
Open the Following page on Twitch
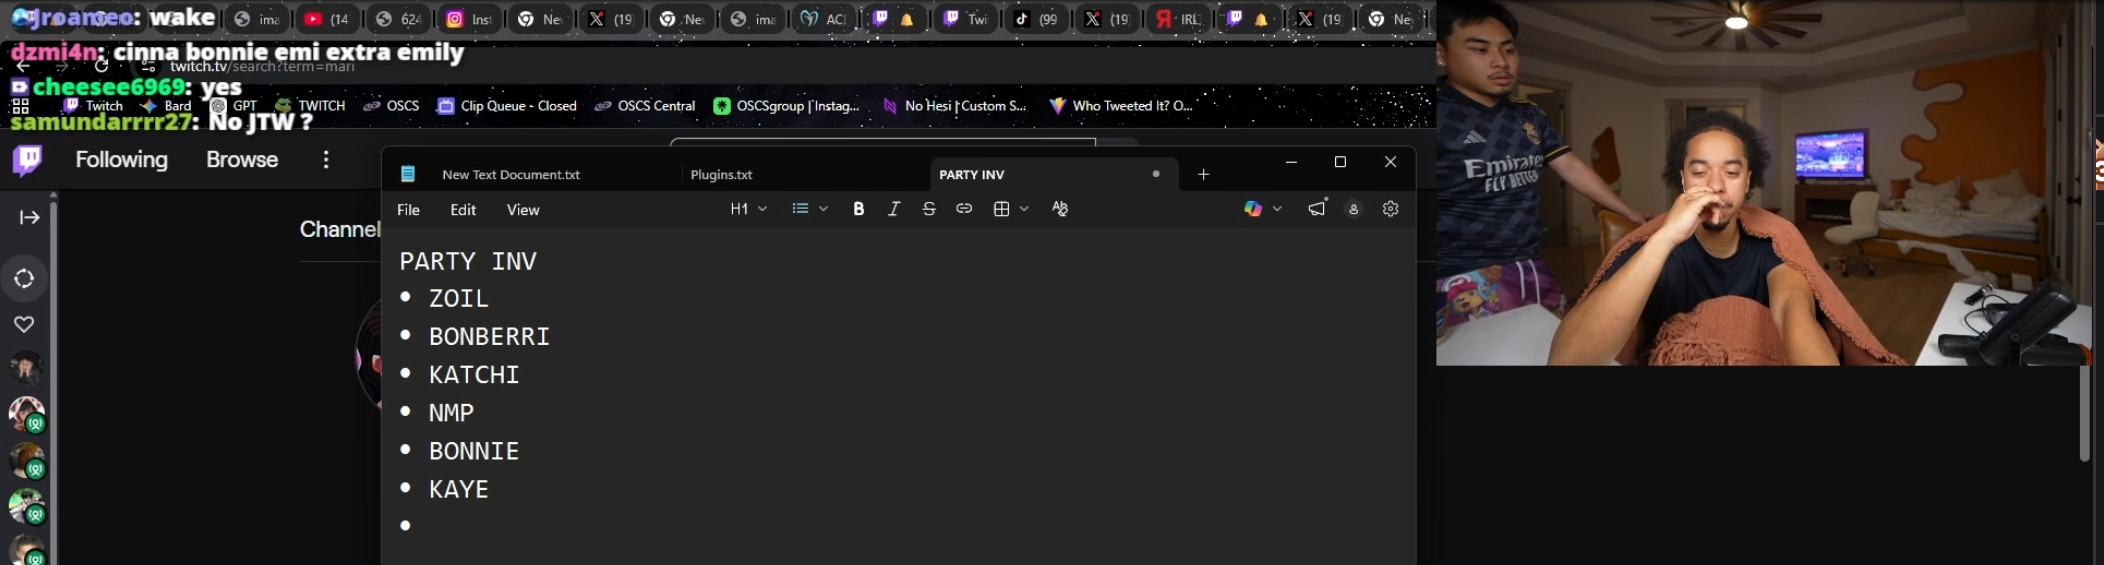(122, 160)
